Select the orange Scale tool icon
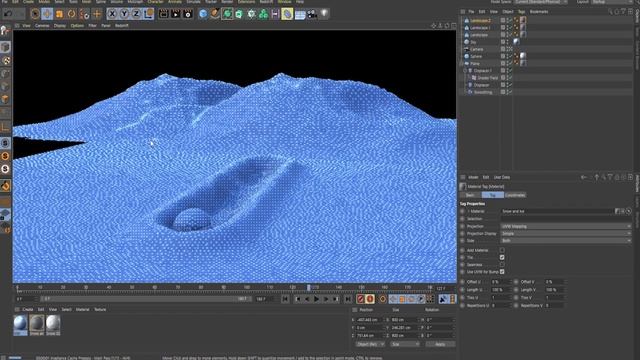The width and height of the screenshot is (640, 360). [x=60, y=14]
